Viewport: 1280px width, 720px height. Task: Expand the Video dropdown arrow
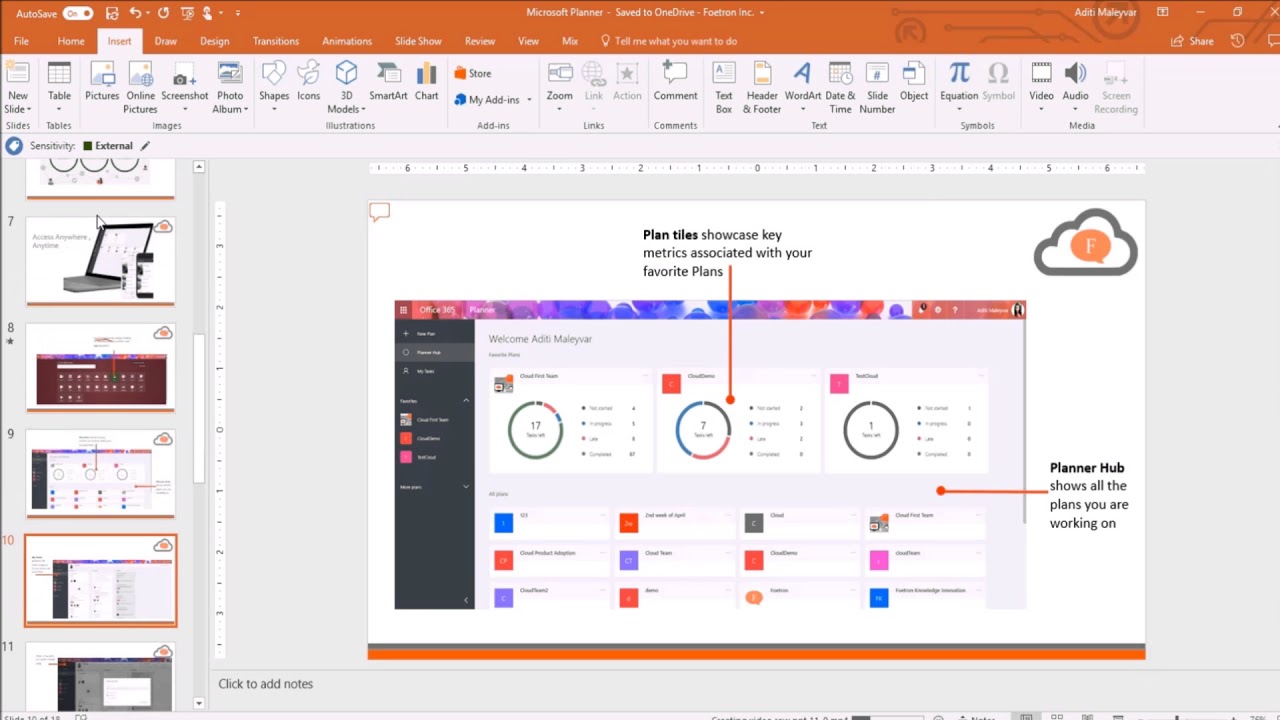click(1041, 109)
